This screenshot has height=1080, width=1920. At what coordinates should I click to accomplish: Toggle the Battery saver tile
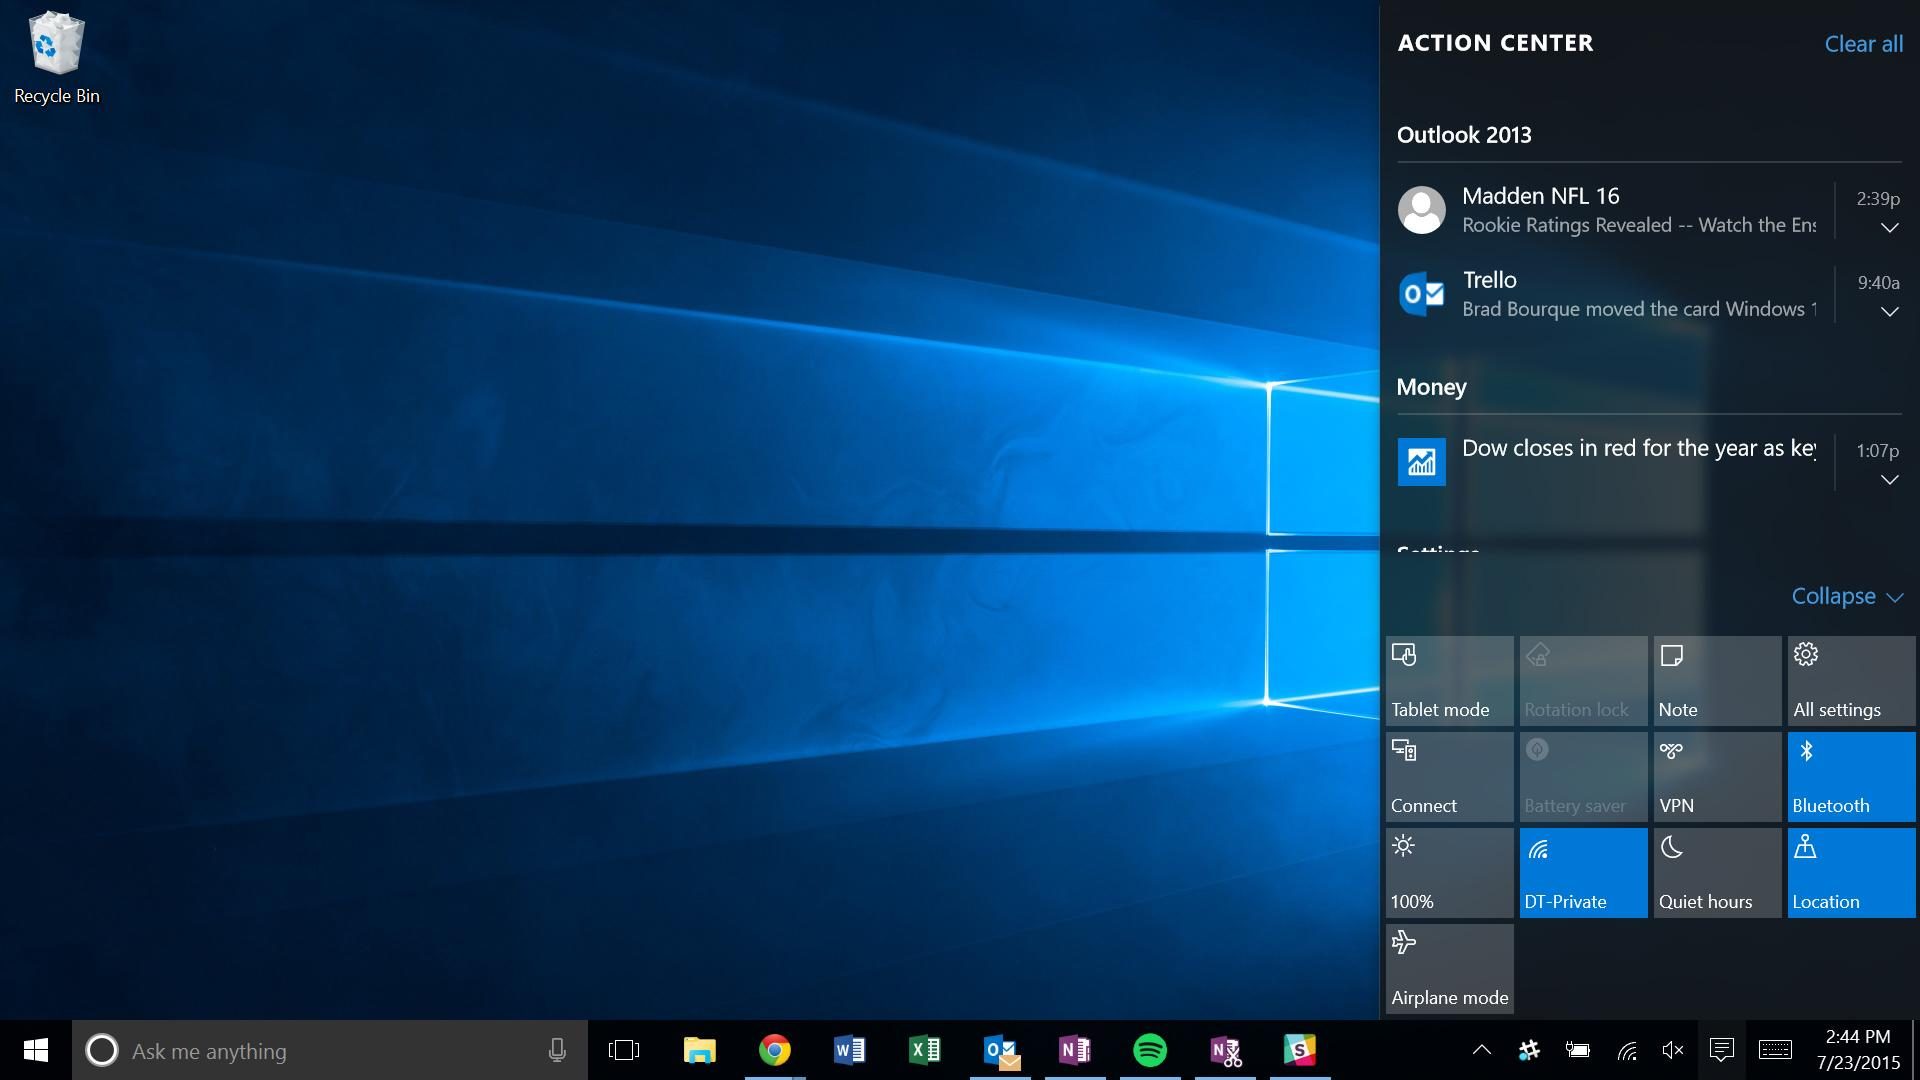click(x=1583, y=777)
